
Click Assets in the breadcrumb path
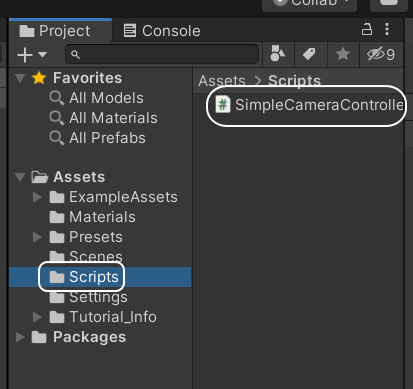click(222, 81)
